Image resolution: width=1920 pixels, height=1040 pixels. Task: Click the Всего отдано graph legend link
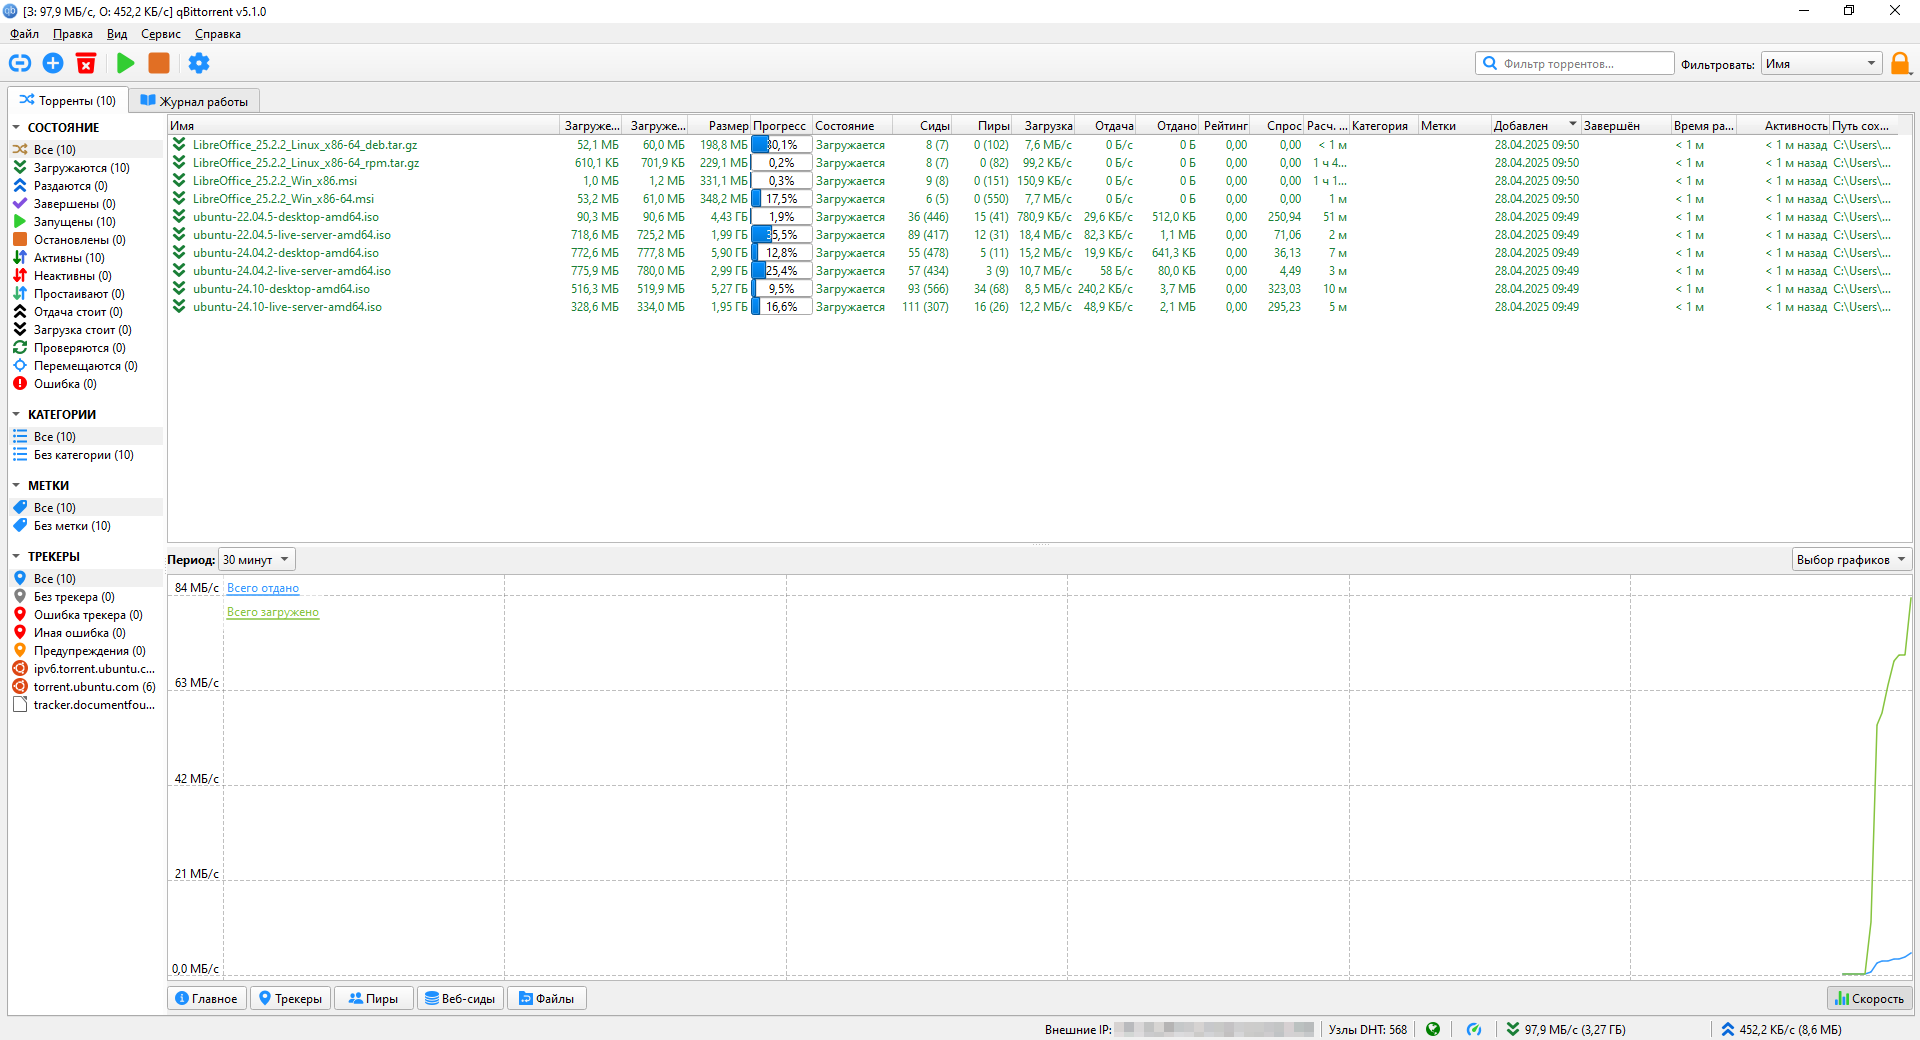click(263, 588)
